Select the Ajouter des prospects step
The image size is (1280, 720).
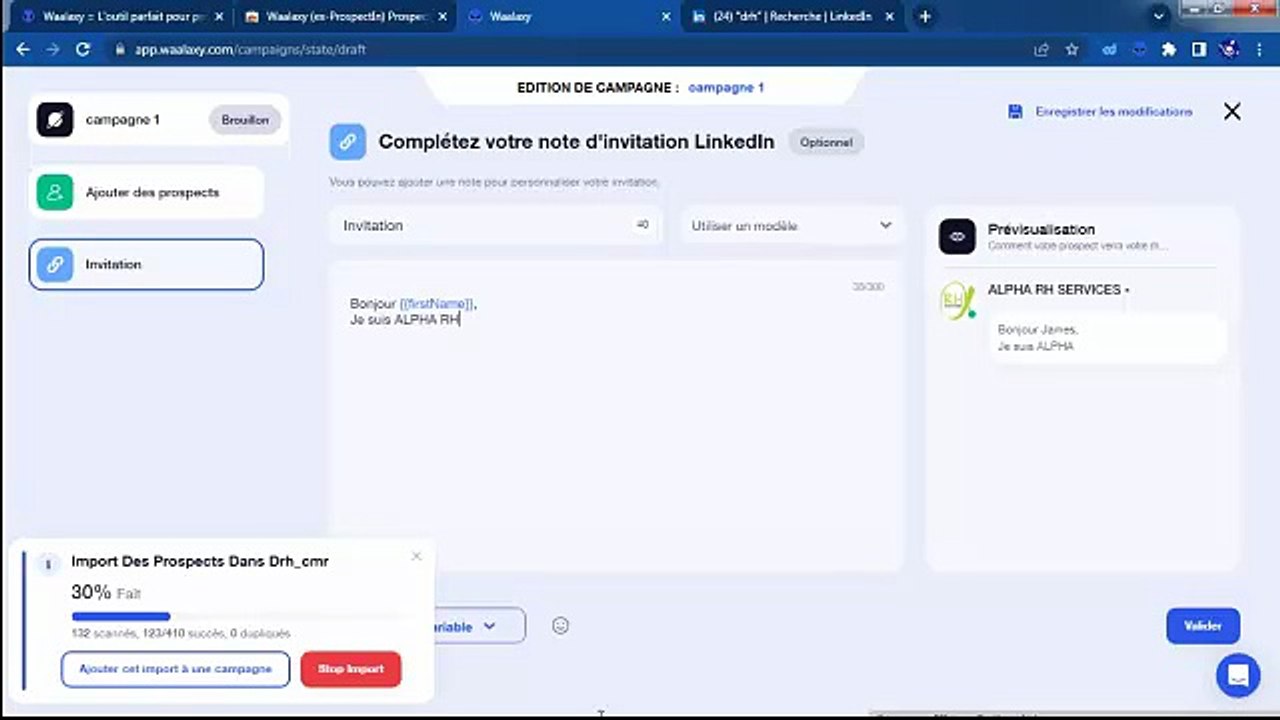tap(147, 192)
